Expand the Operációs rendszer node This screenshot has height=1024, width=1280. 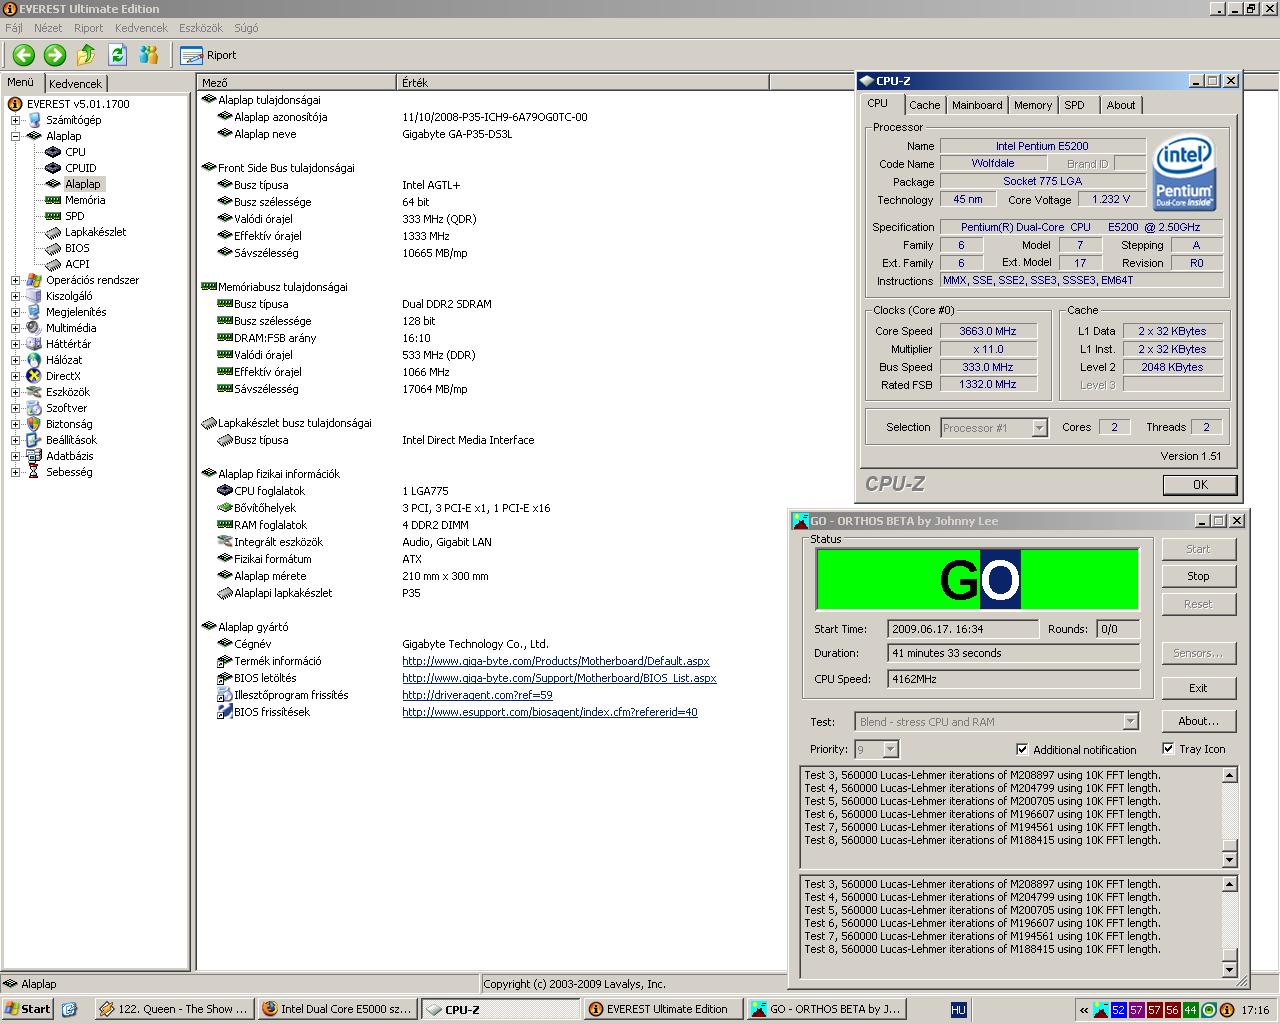15,280
